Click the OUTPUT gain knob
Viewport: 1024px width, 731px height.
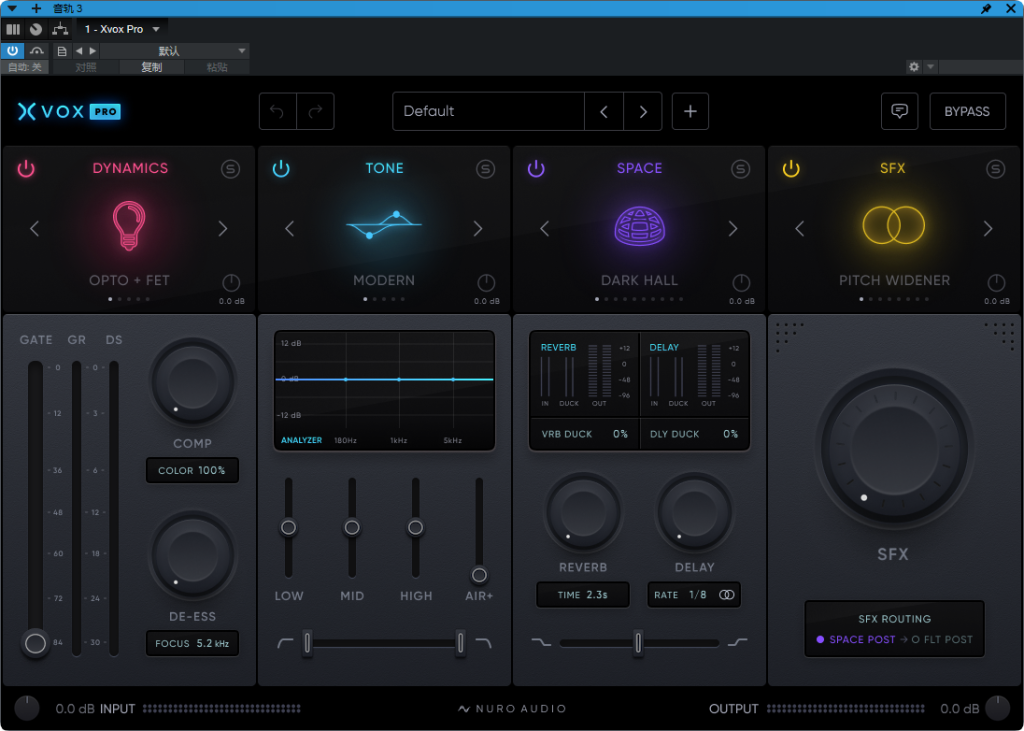pos(997,709)
